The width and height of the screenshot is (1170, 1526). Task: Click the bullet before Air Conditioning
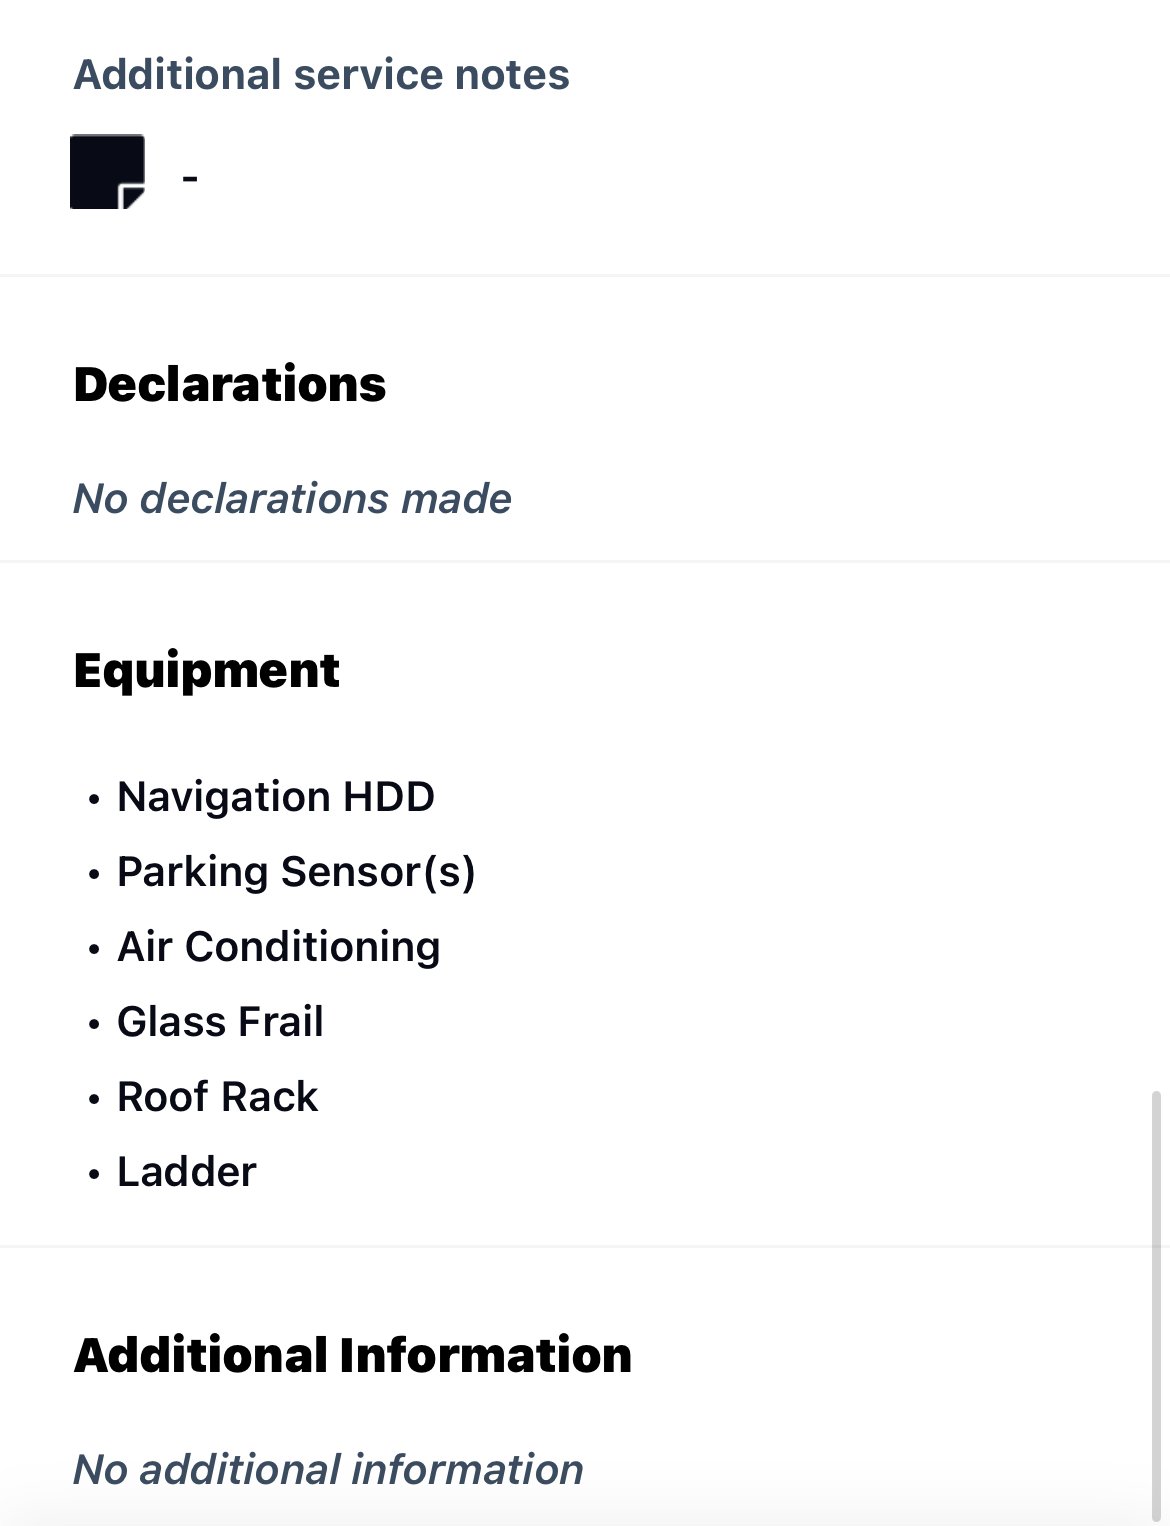pos(94,950)
